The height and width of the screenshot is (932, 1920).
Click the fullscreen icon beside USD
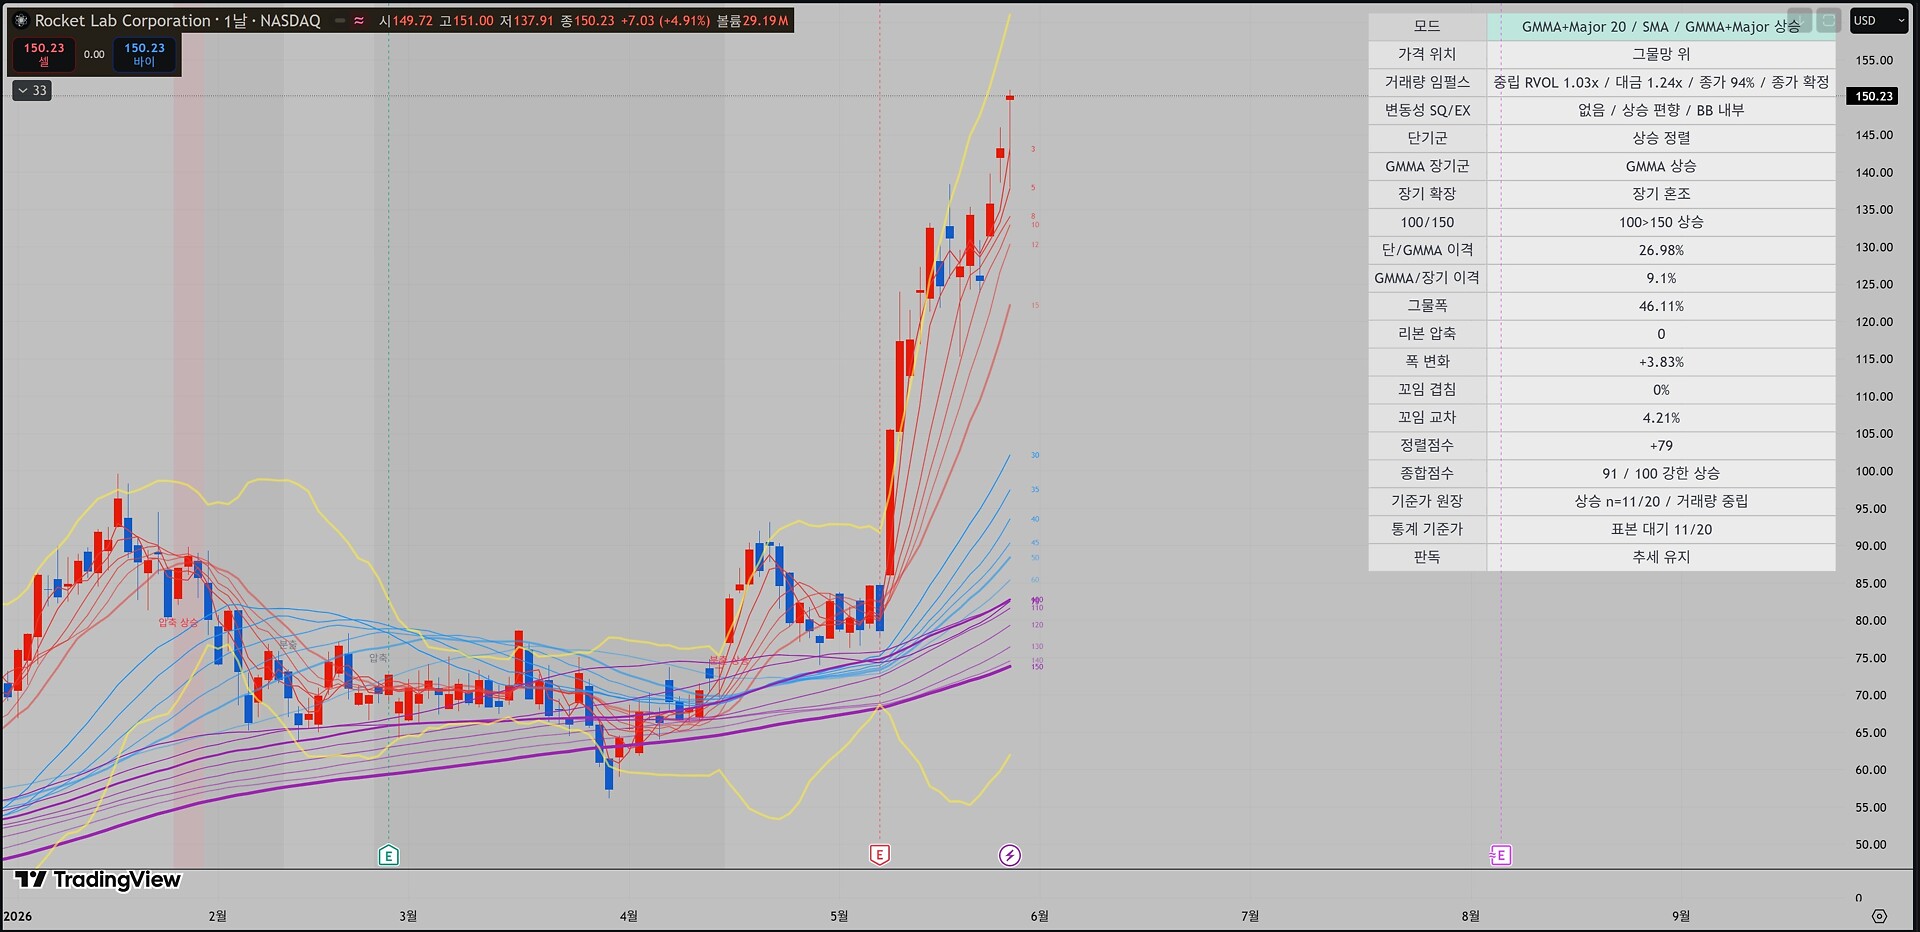pos(1828,20)
